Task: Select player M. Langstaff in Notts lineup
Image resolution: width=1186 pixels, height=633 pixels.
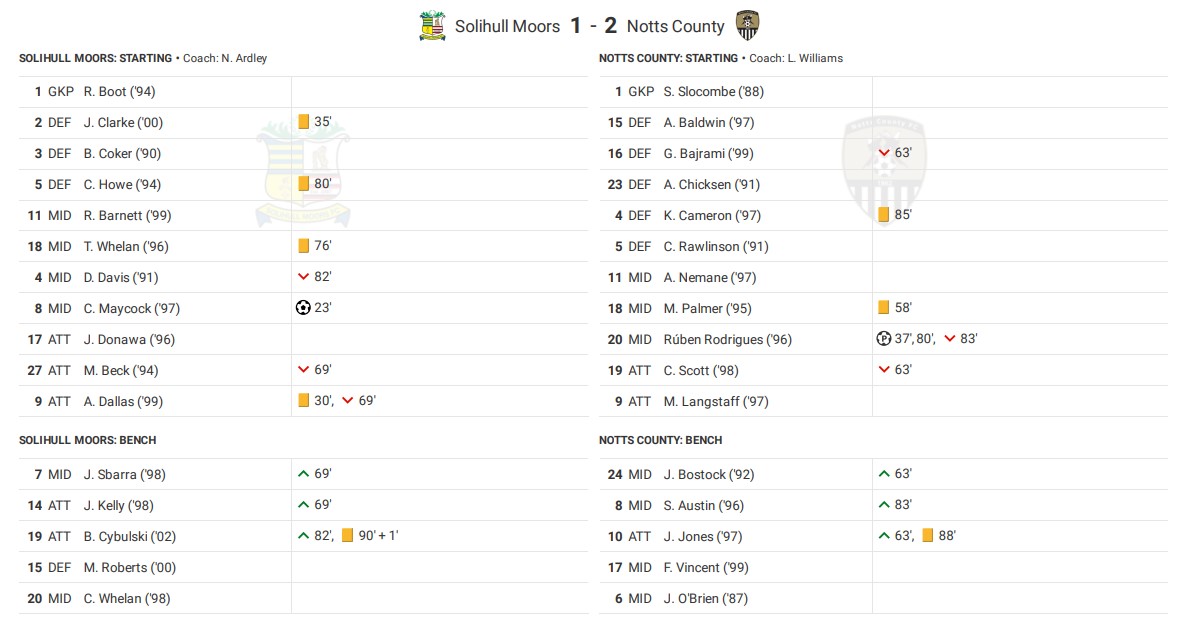Action: pyautogui.click(x=716, y=401)
